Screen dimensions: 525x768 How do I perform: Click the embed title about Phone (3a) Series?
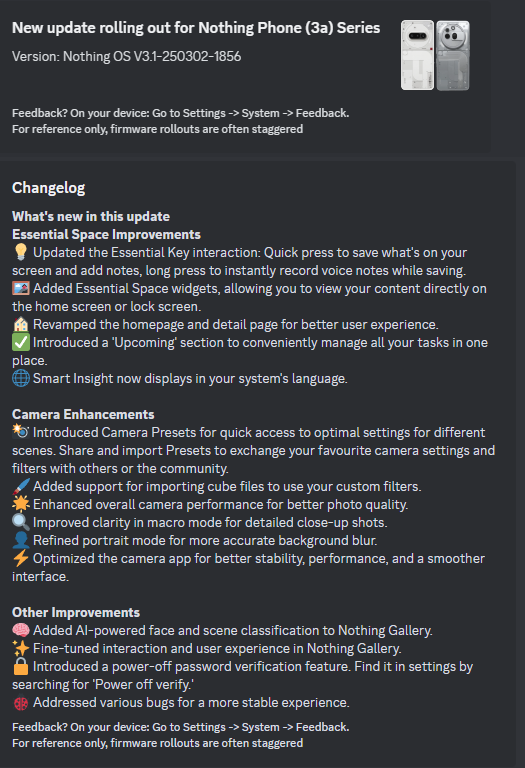(196, 28)
